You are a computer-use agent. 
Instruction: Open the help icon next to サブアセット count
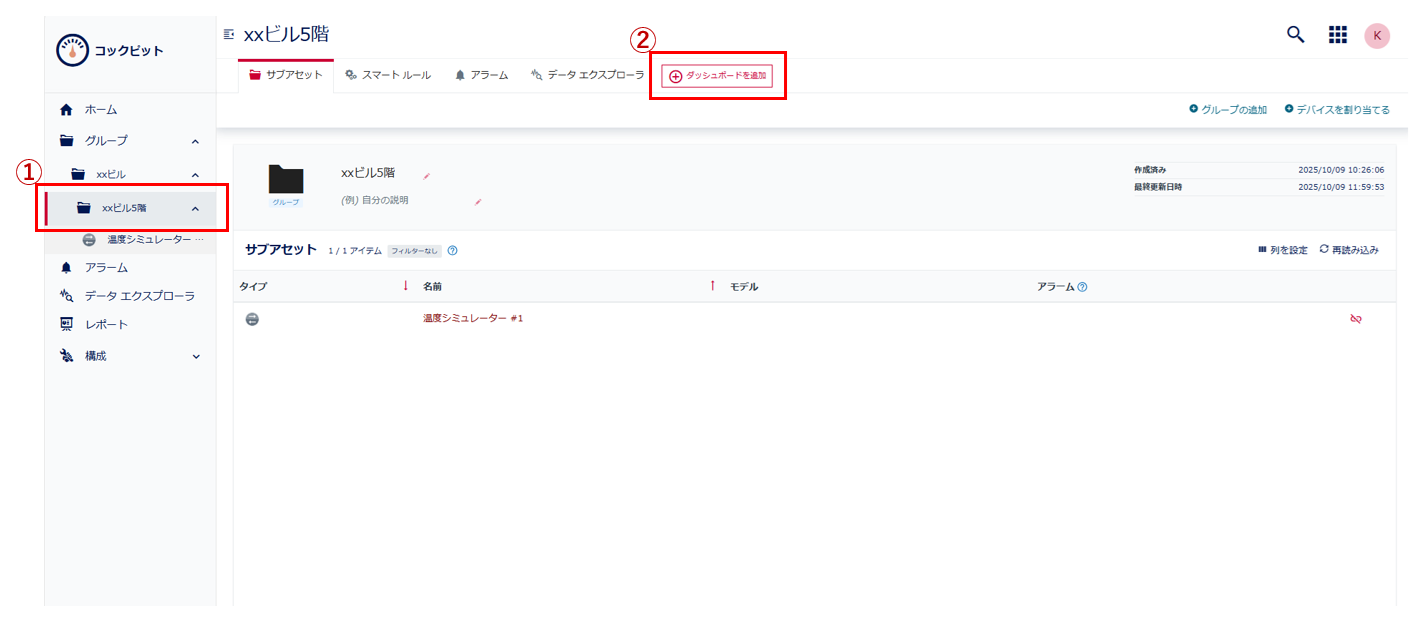pos(453,251)
